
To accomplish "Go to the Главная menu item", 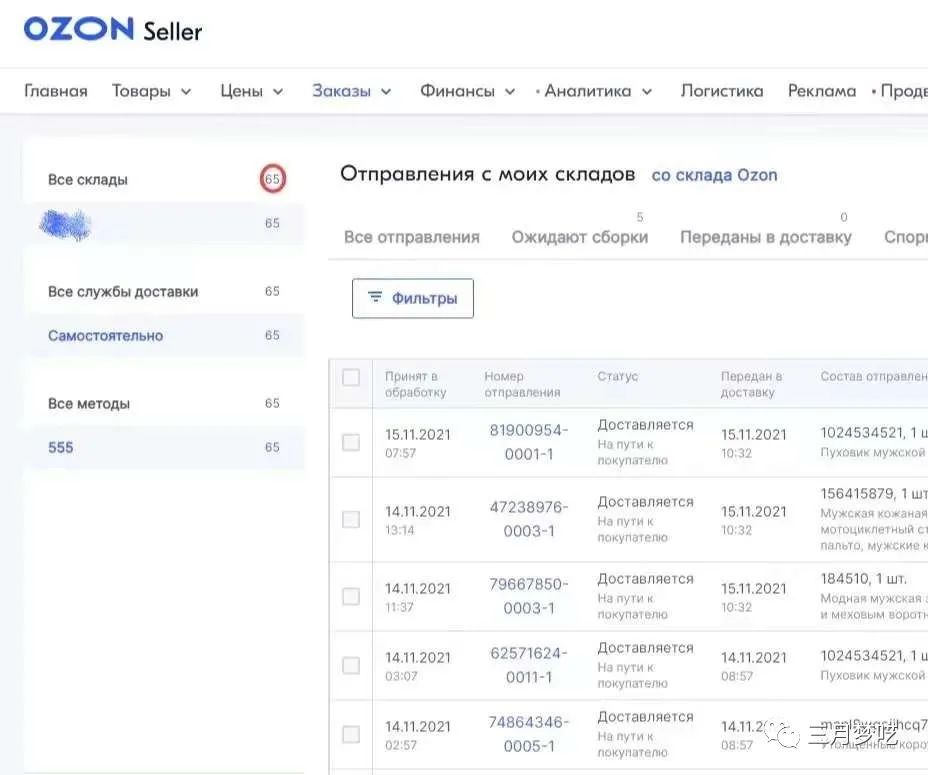I will 56,91.
